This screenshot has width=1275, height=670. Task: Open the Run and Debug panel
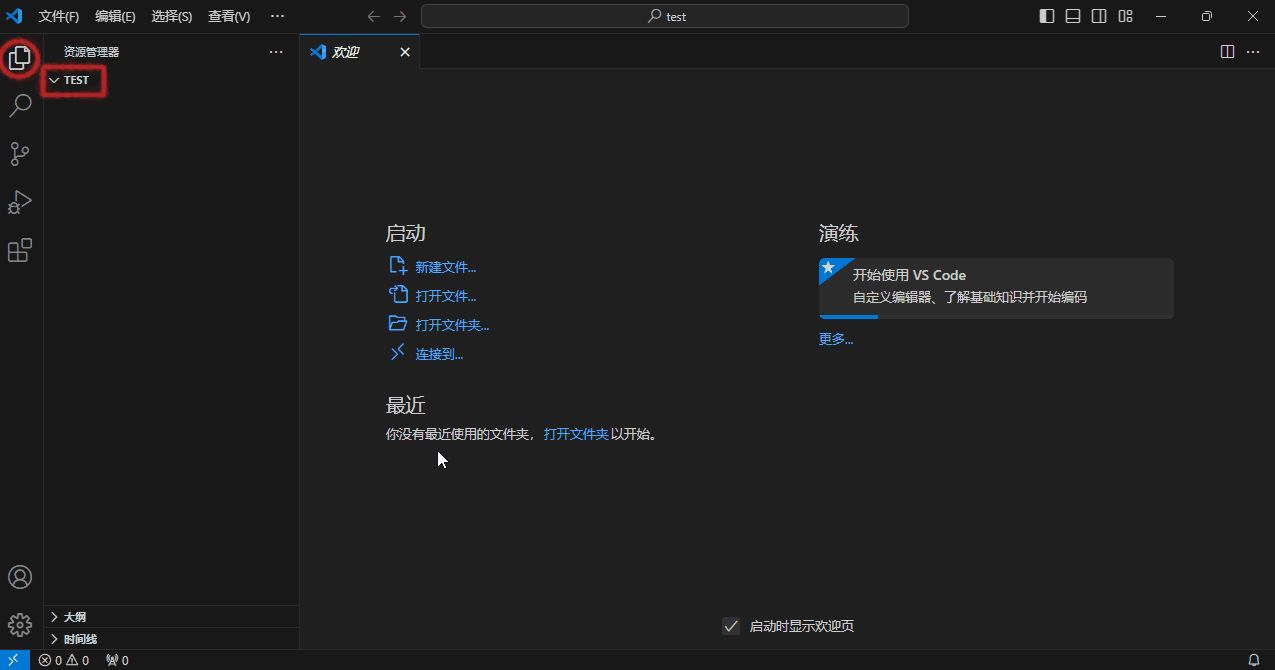point(20,202)
